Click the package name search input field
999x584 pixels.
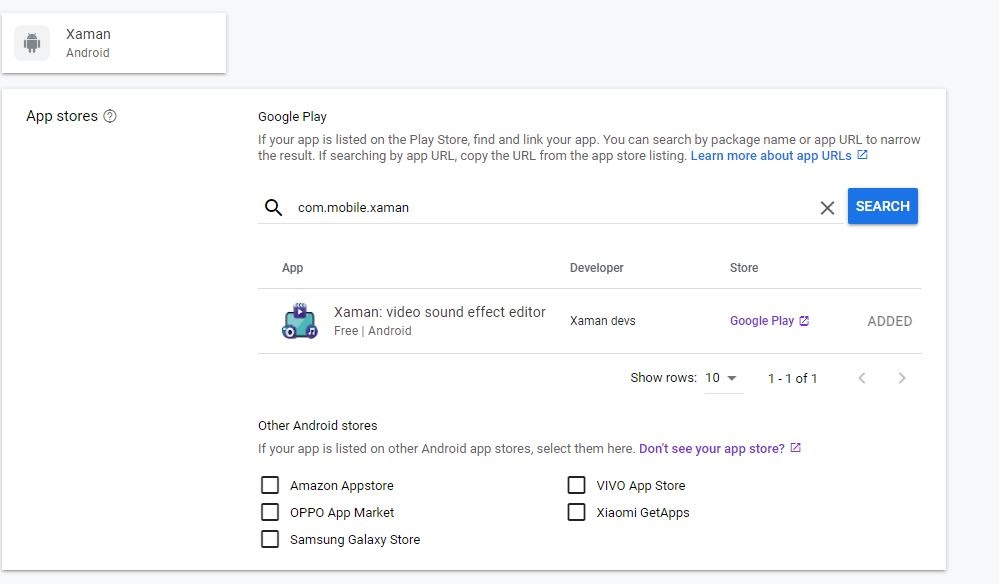[550, 208]
